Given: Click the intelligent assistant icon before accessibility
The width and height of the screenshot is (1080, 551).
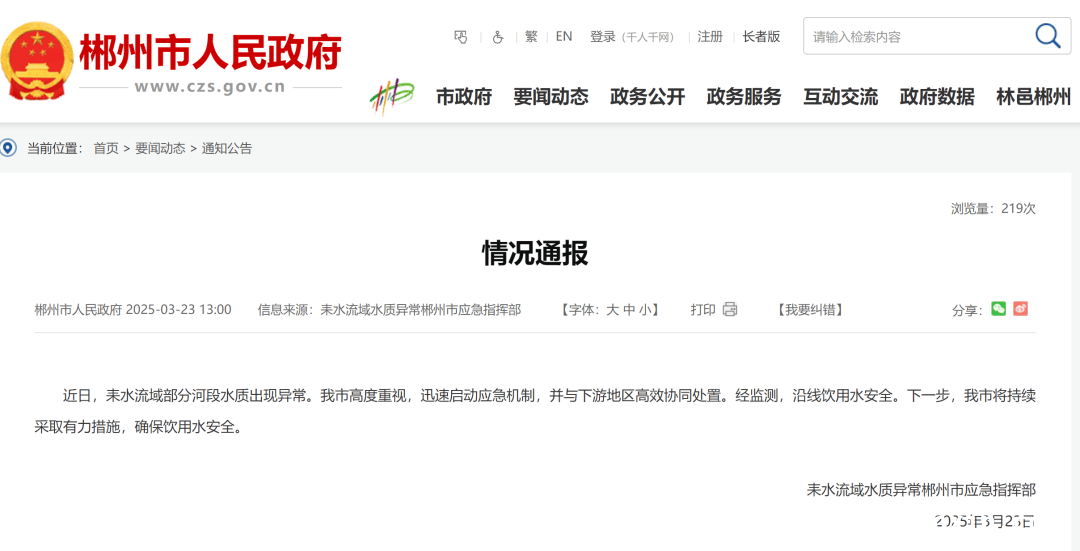Looking at the screenshot, I should pos(461,37).
